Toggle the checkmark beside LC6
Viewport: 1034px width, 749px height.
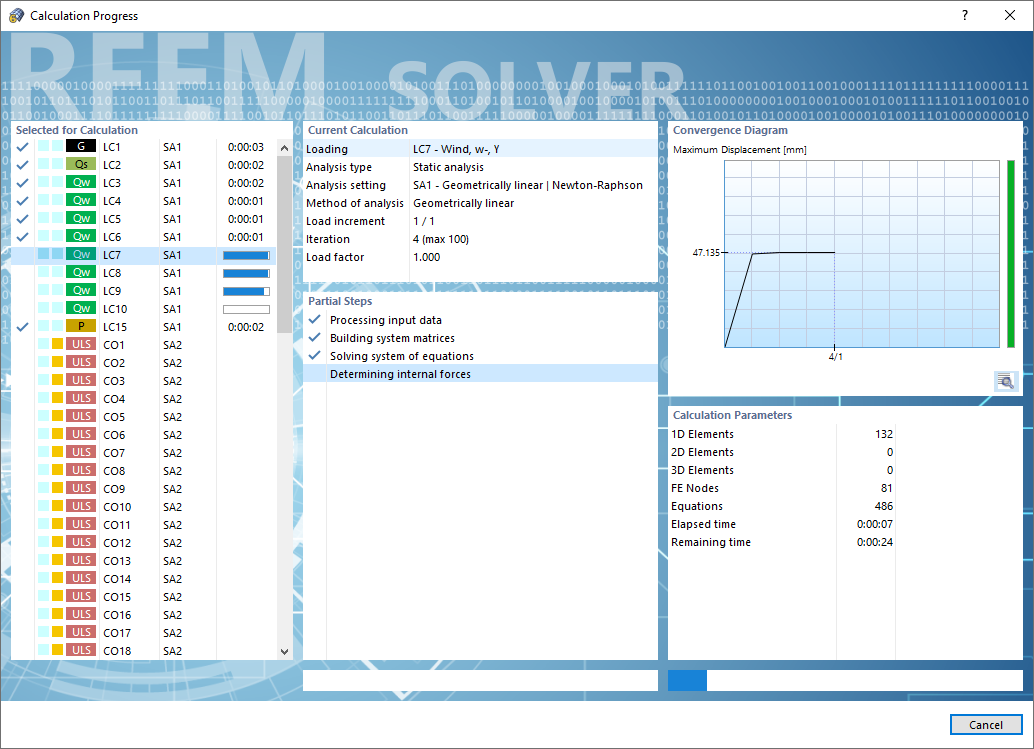(x=22, y=235)
